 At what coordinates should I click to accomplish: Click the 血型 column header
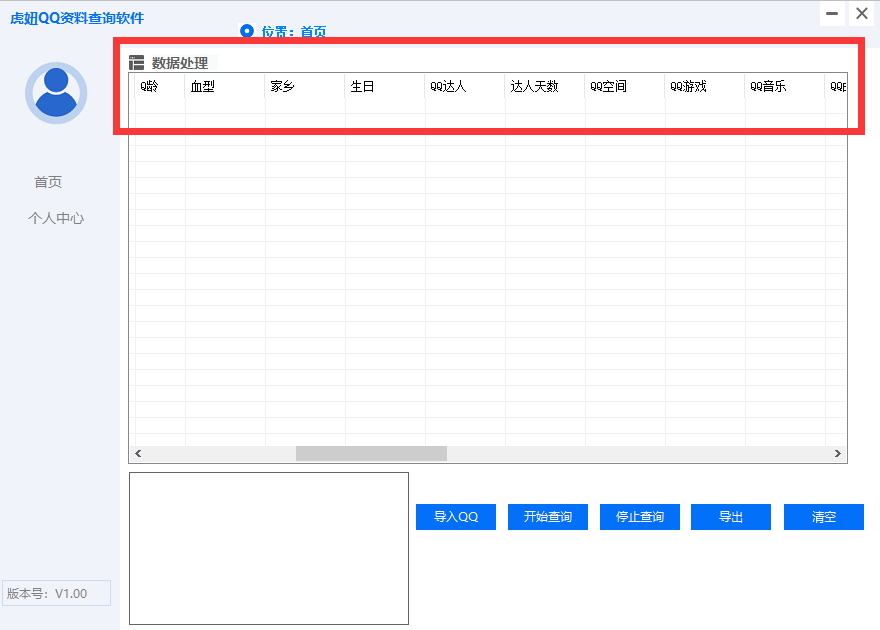tap(225, 86)
